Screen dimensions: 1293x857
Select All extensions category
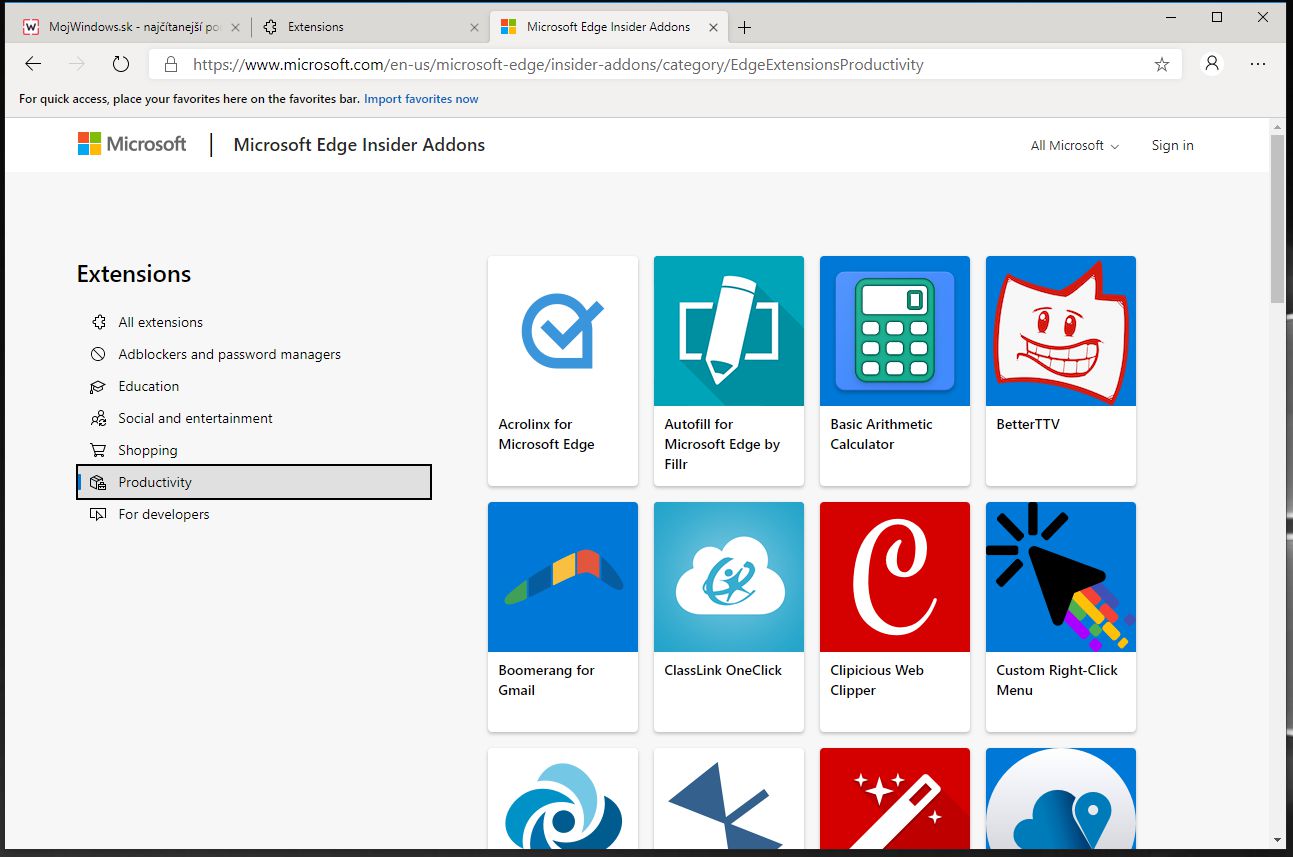[x=254, y=322]
